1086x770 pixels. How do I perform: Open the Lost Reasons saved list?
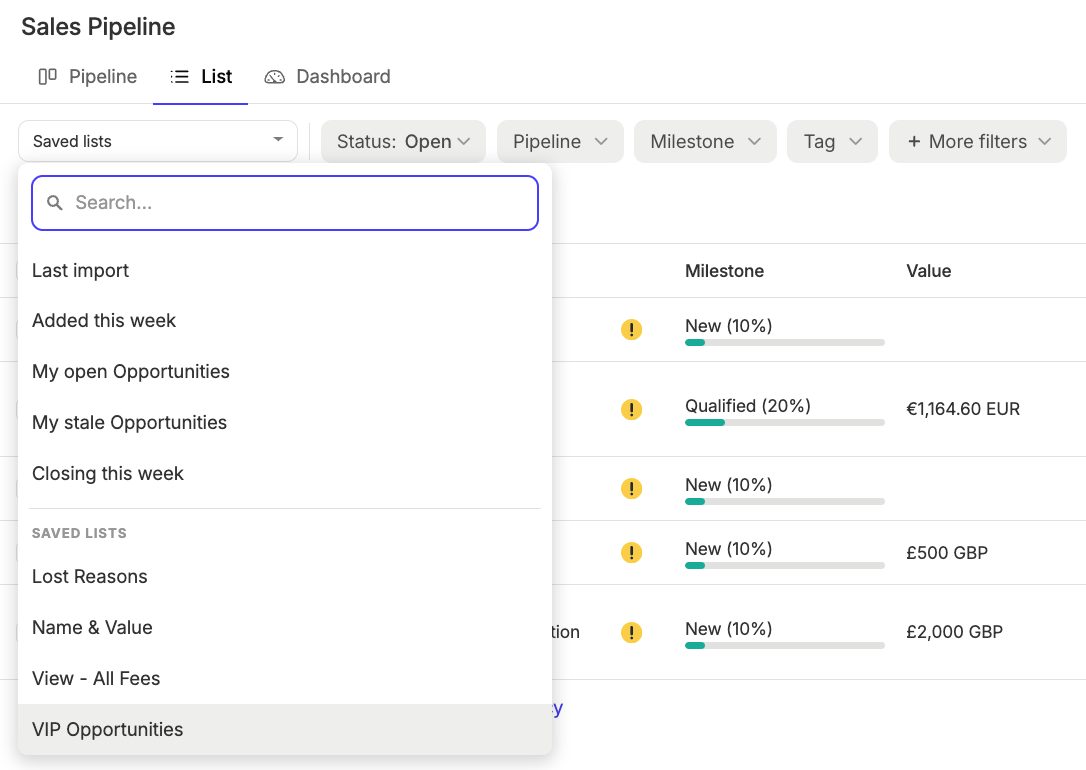(285, 577)
